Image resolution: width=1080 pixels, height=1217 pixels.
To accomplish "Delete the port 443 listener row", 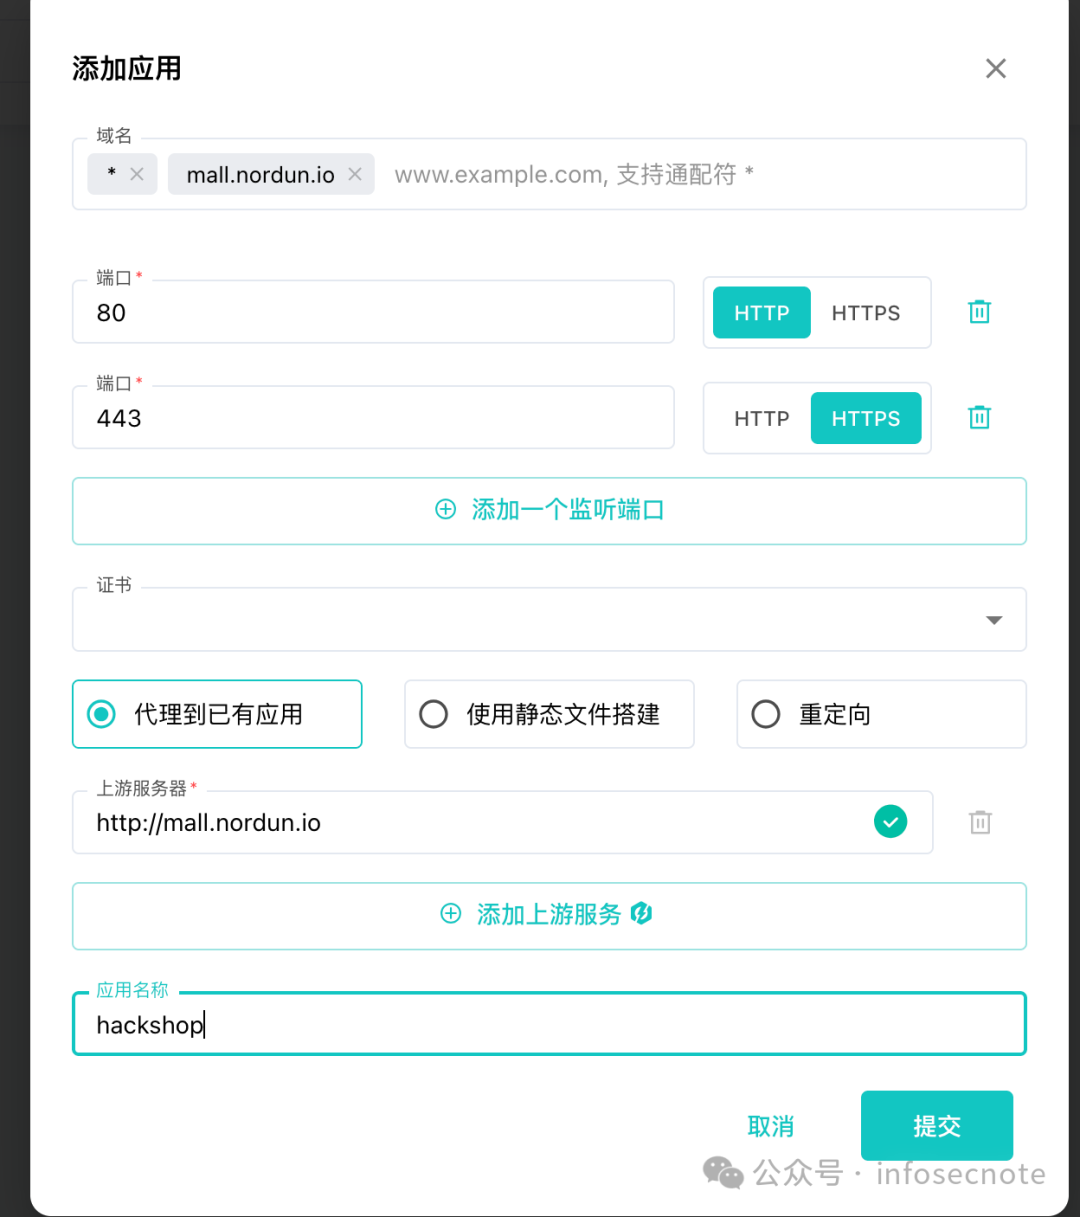I will [x=979, y=417].
